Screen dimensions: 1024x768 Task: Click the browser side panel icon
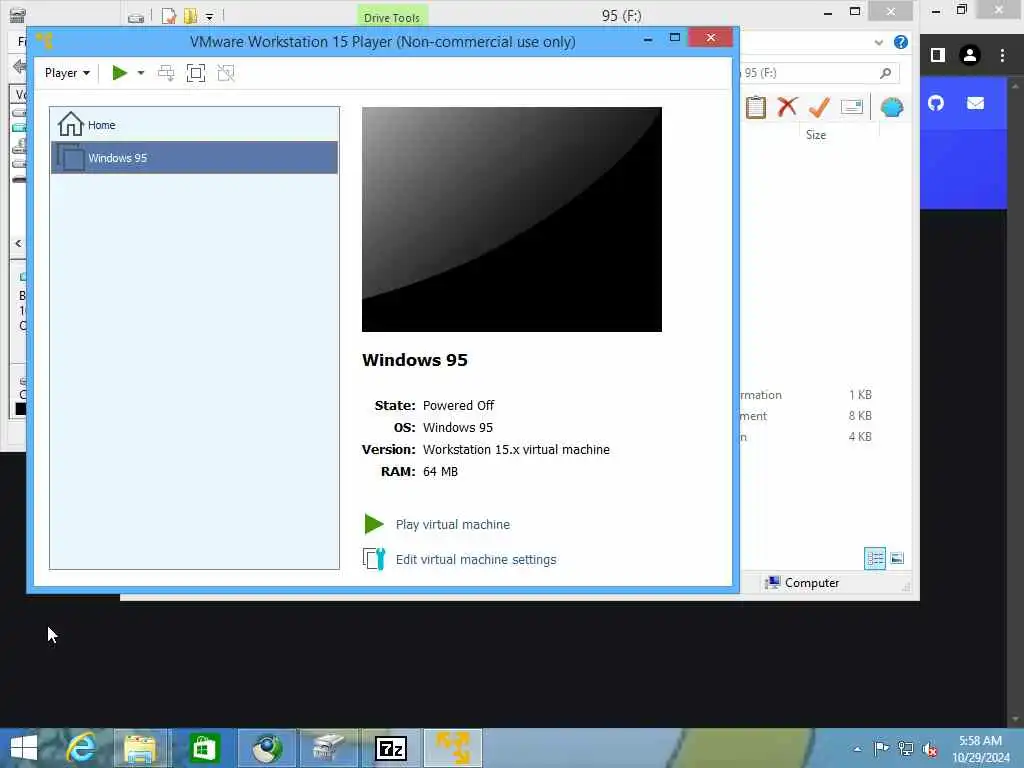(938, 56)
